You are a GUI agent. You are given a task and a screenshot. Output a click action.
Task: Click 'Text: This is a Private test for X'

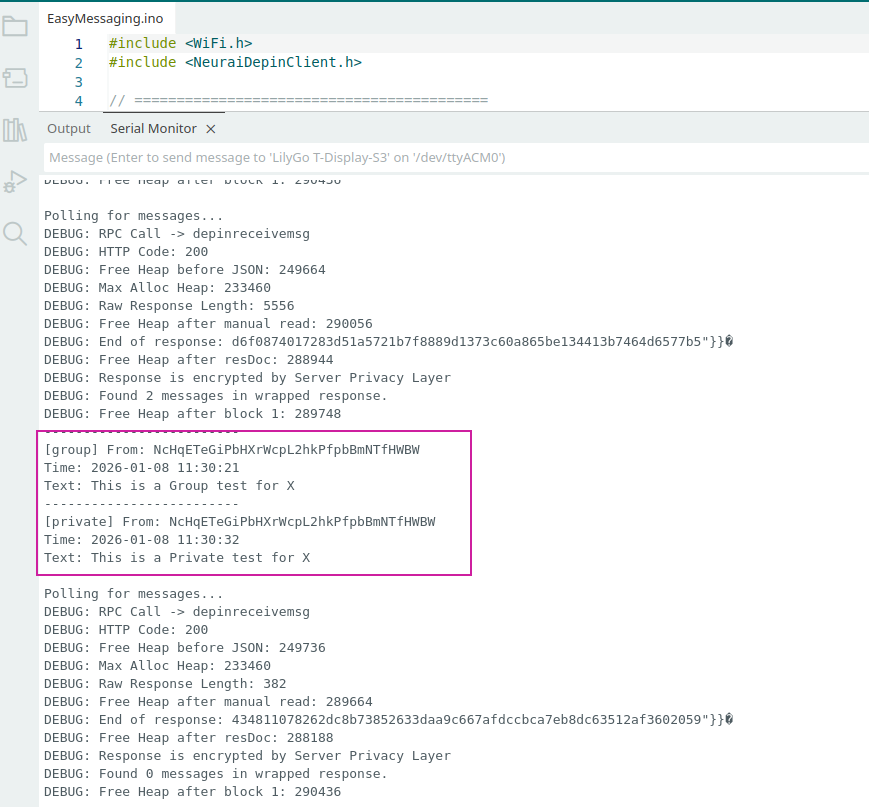[x=177, y=558]
